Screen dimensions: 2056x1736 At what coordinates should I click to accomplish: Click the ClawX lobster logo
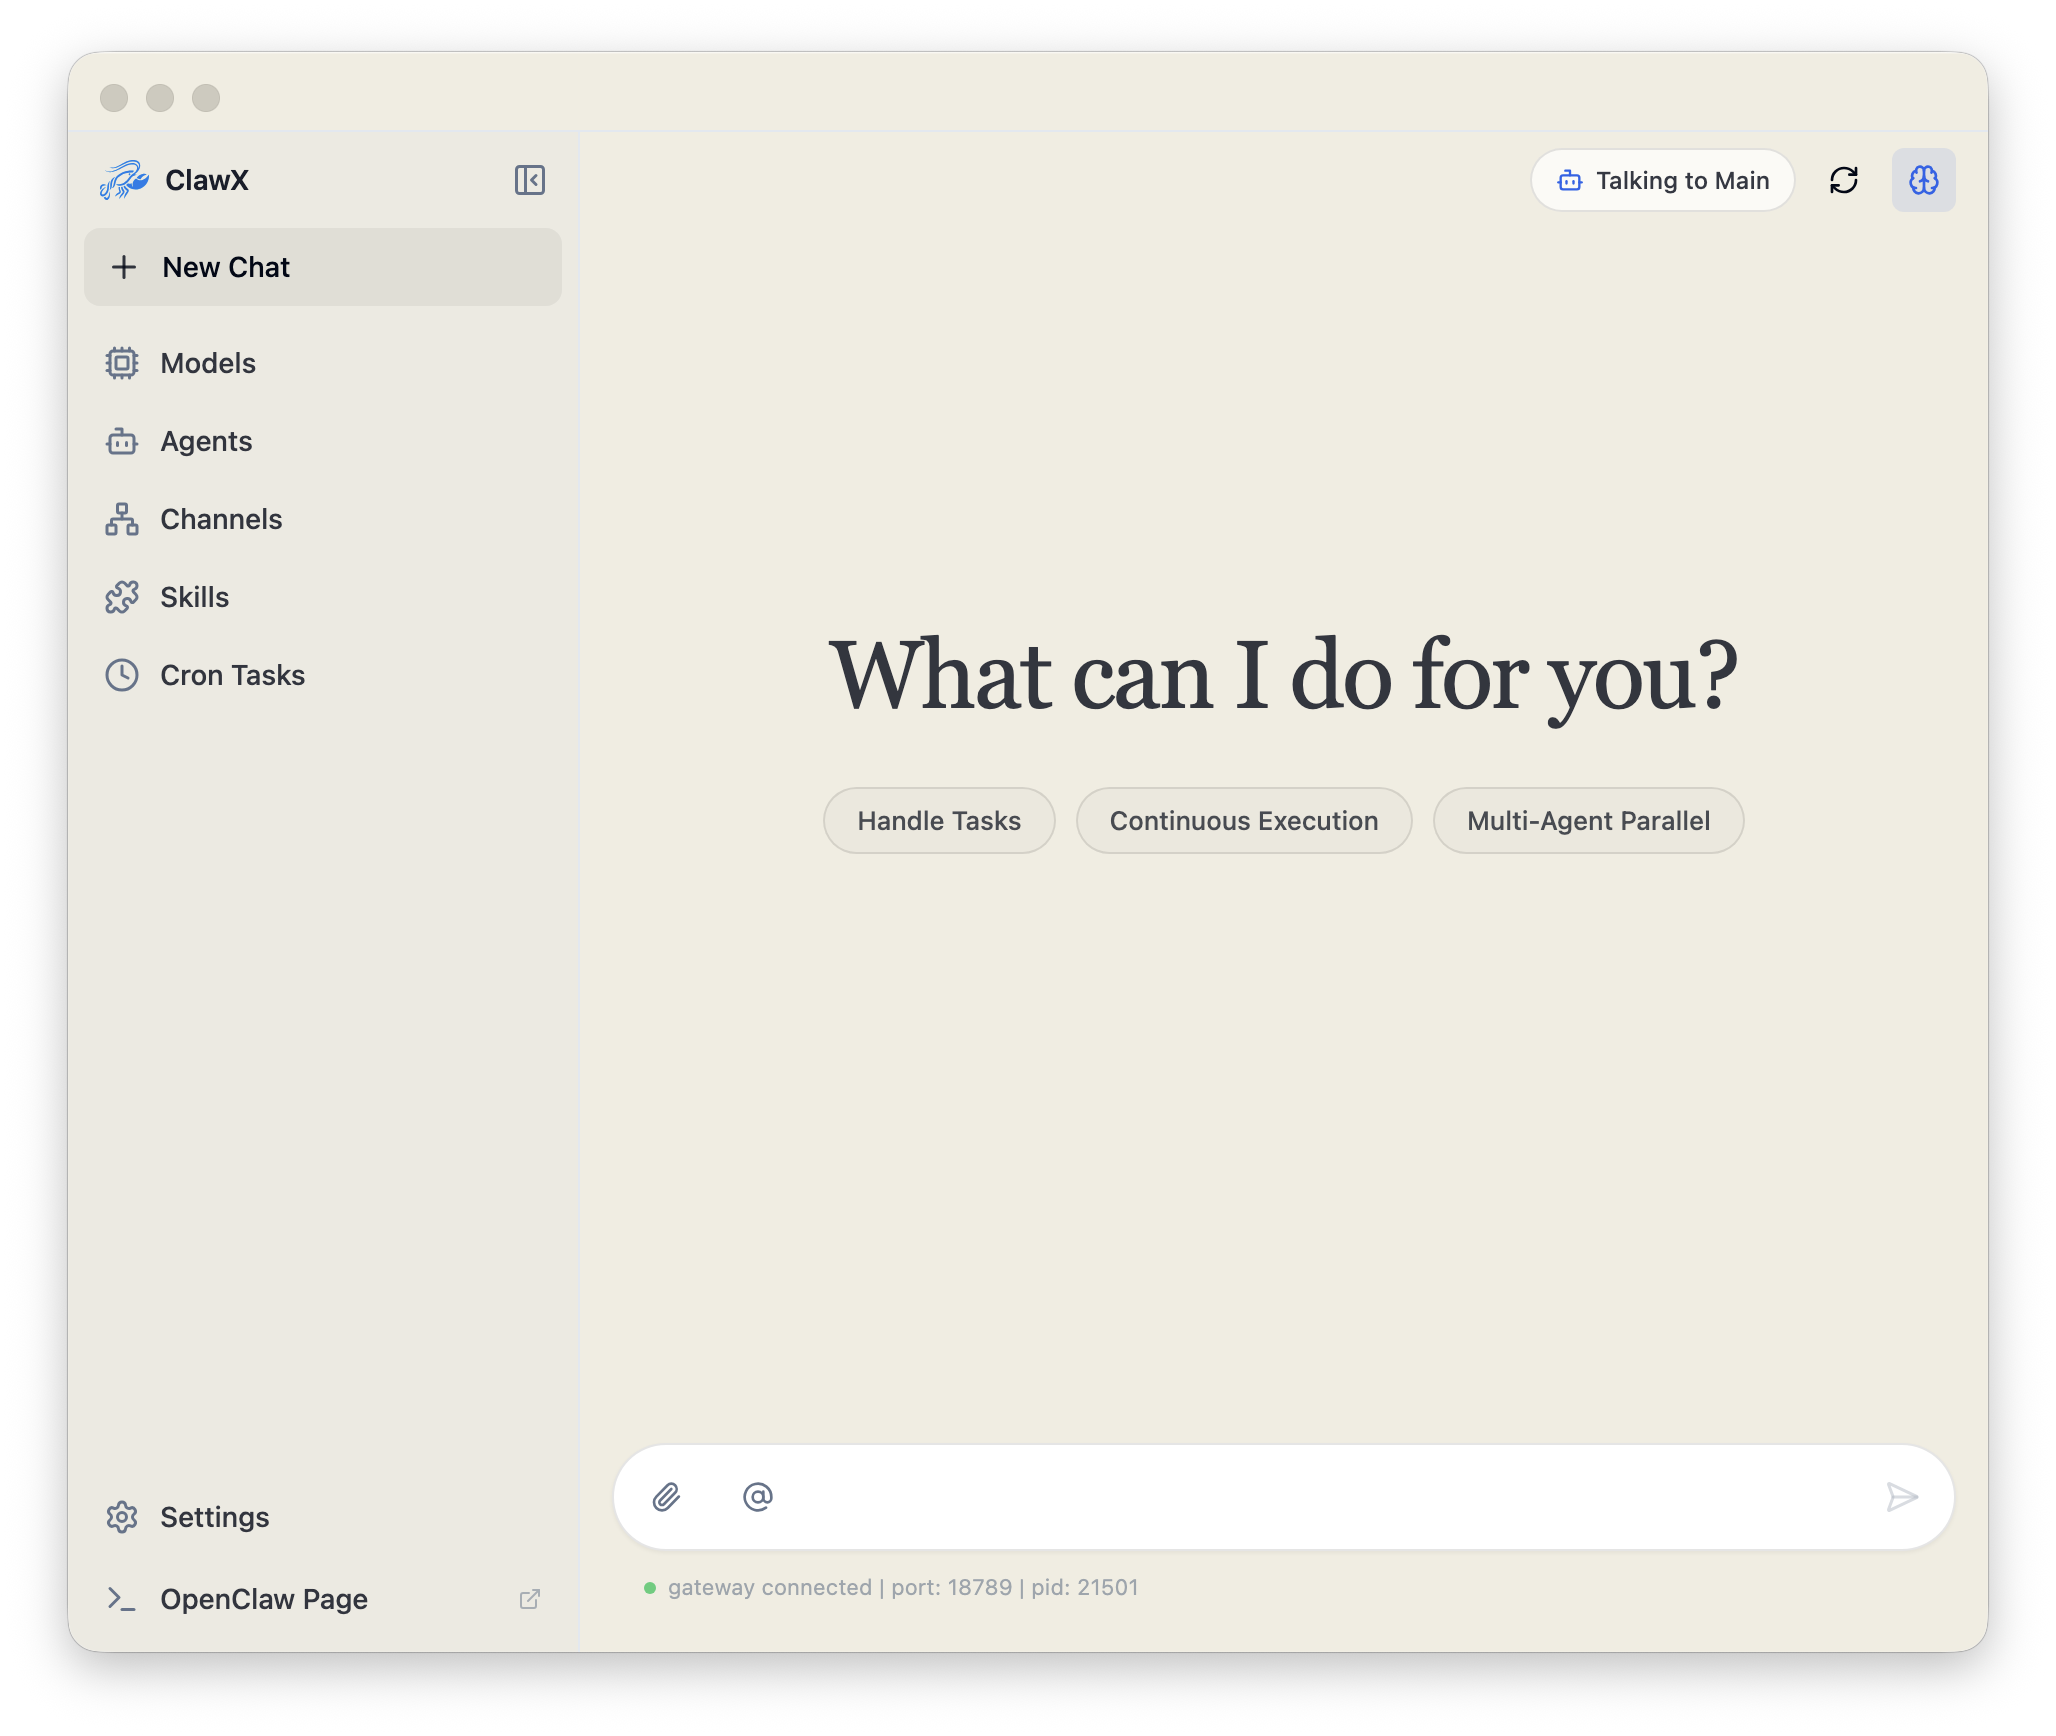click(124, 180)
